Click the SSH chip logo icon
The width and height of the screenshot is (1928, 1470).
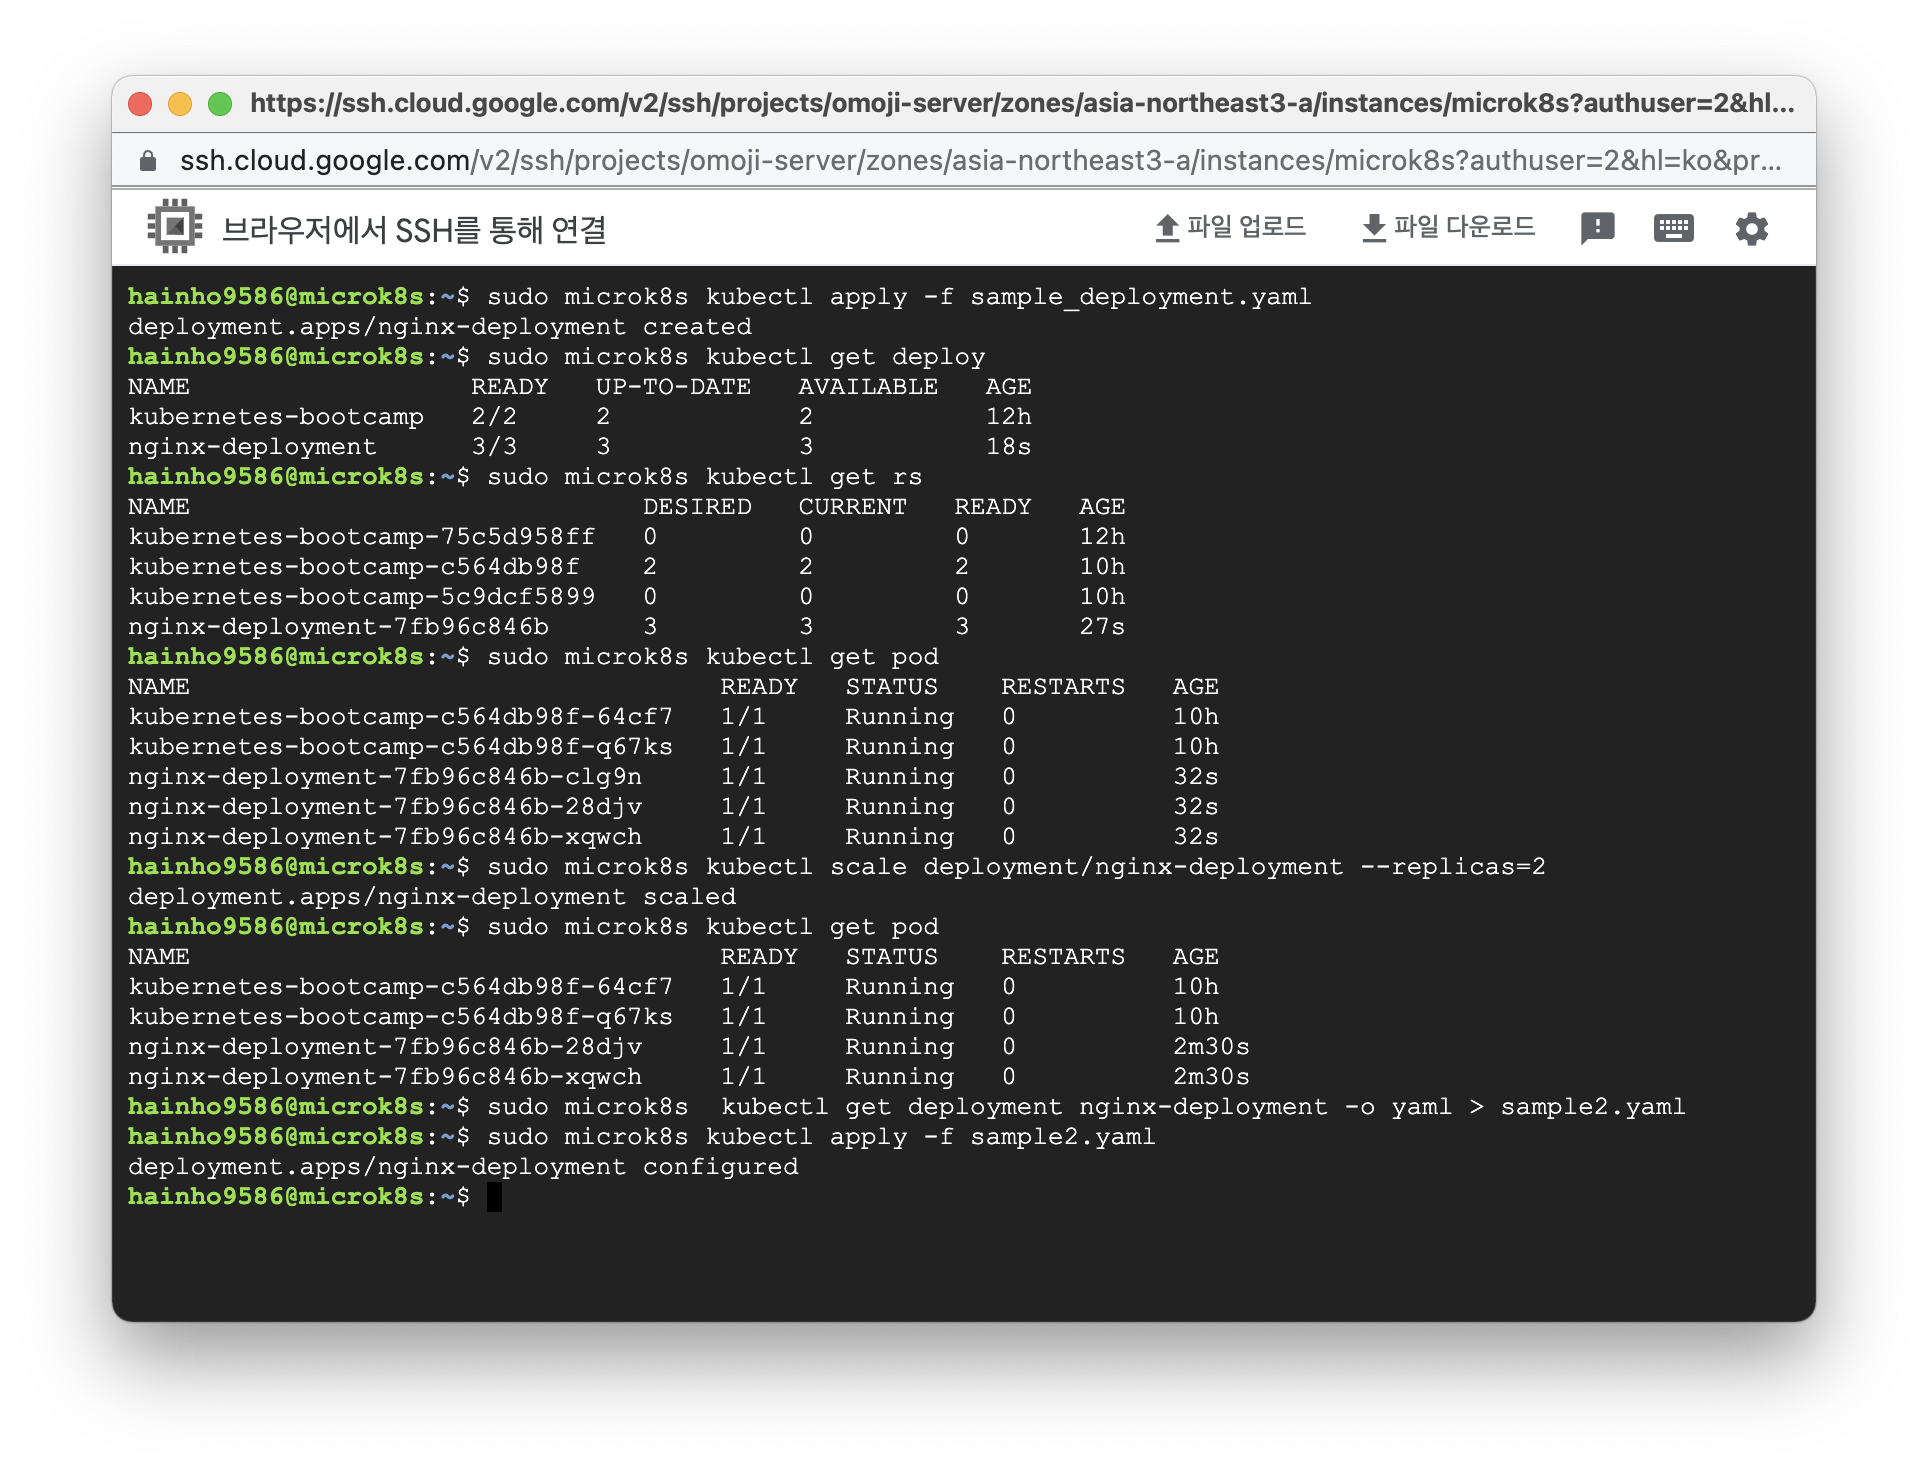pyautogui.click(x=175, y=227)
